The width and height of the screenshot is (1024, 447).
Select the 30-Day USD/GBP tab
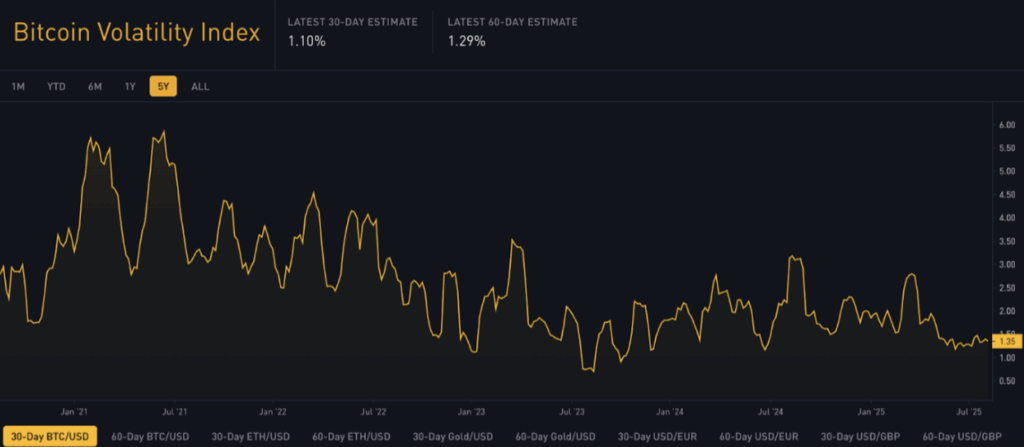point(861,436)
